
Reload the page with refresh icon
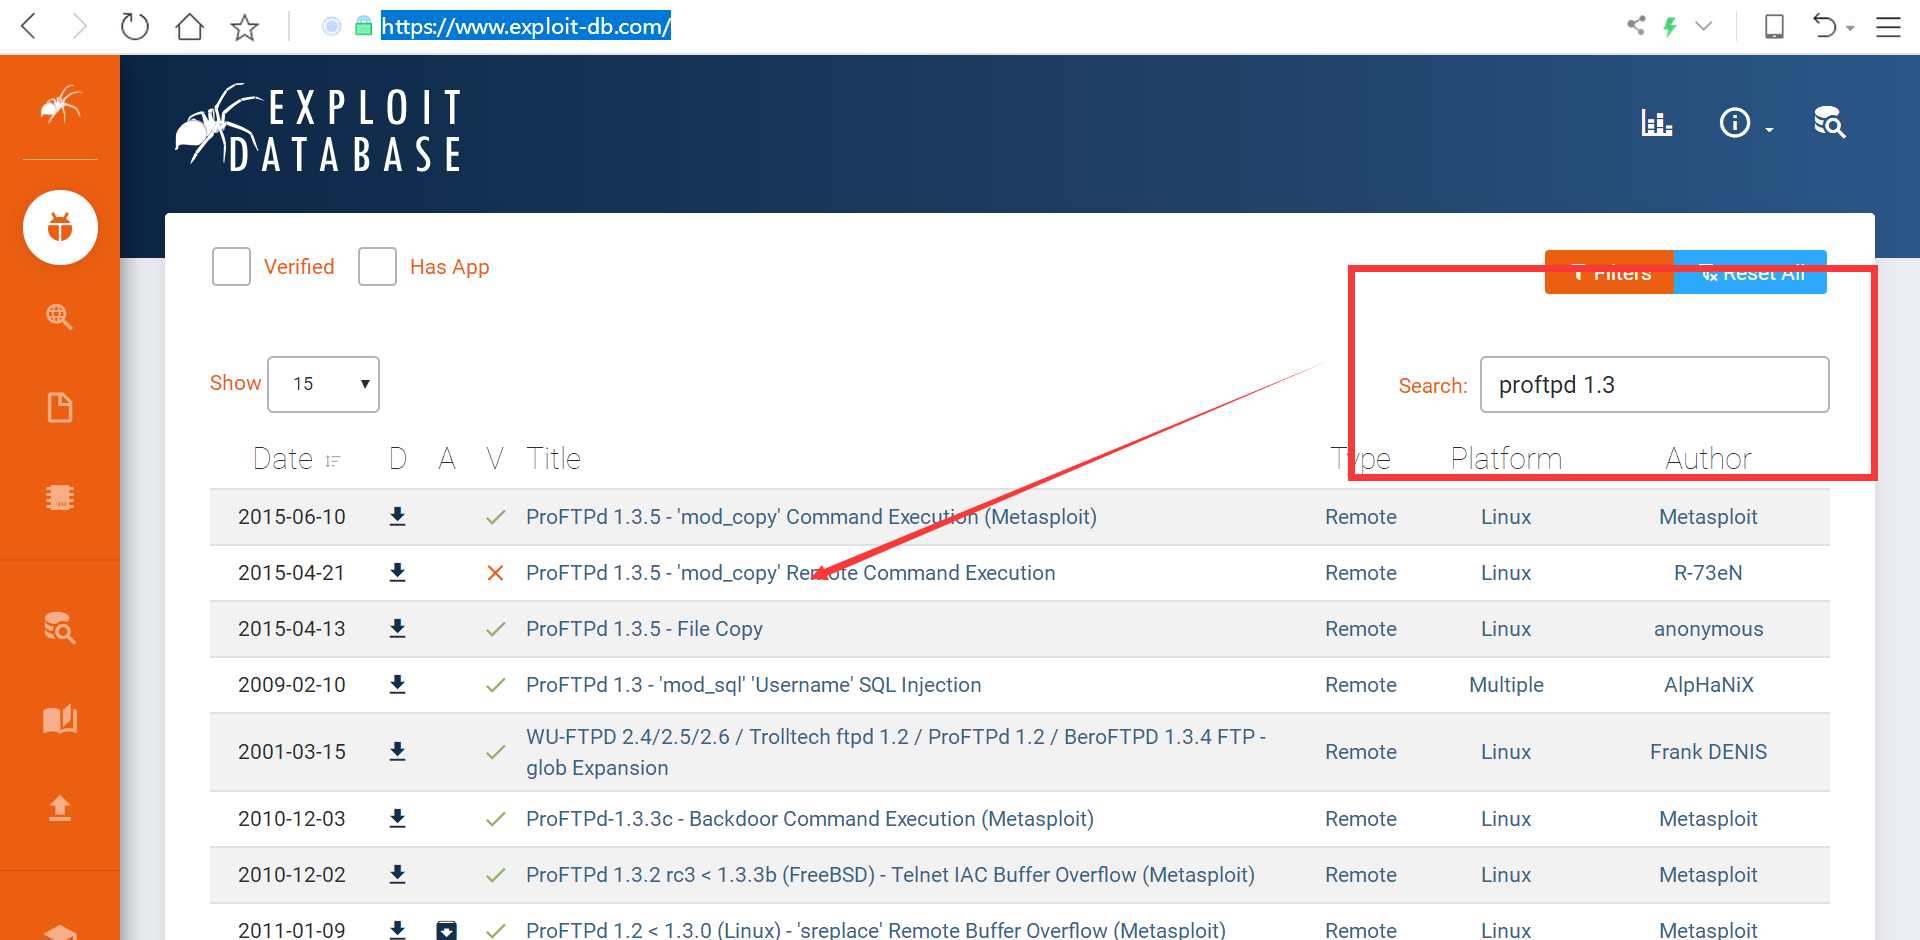[134, 26]
